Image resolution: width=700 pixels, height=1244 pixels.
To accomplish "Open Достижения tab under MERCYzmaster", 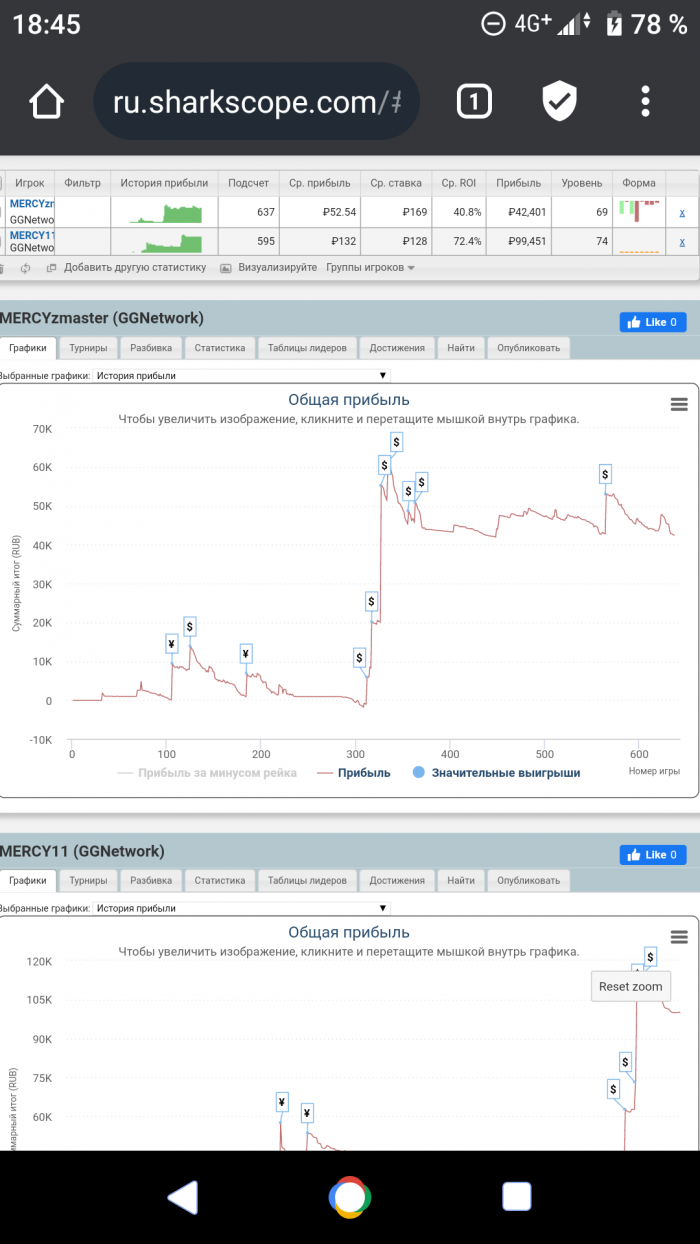I will (397, 348).
